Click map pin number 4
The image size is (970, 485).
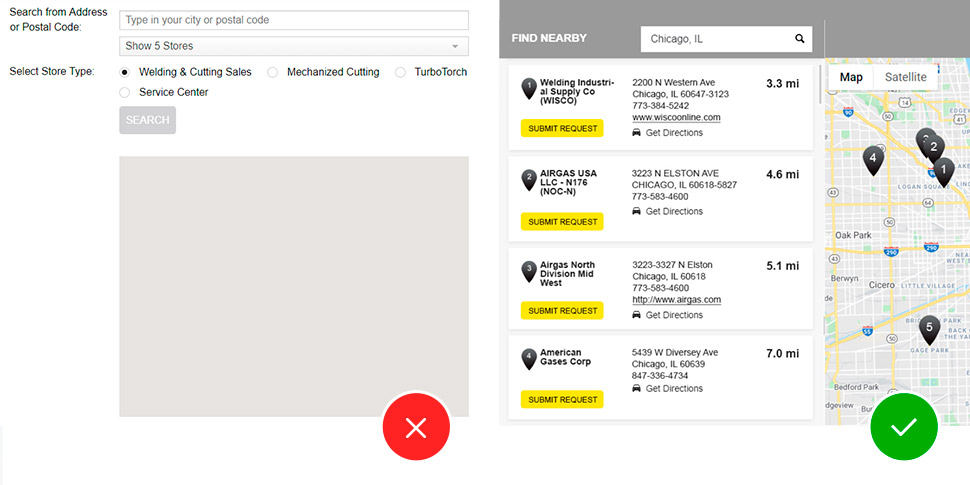[x=873, y=159]
